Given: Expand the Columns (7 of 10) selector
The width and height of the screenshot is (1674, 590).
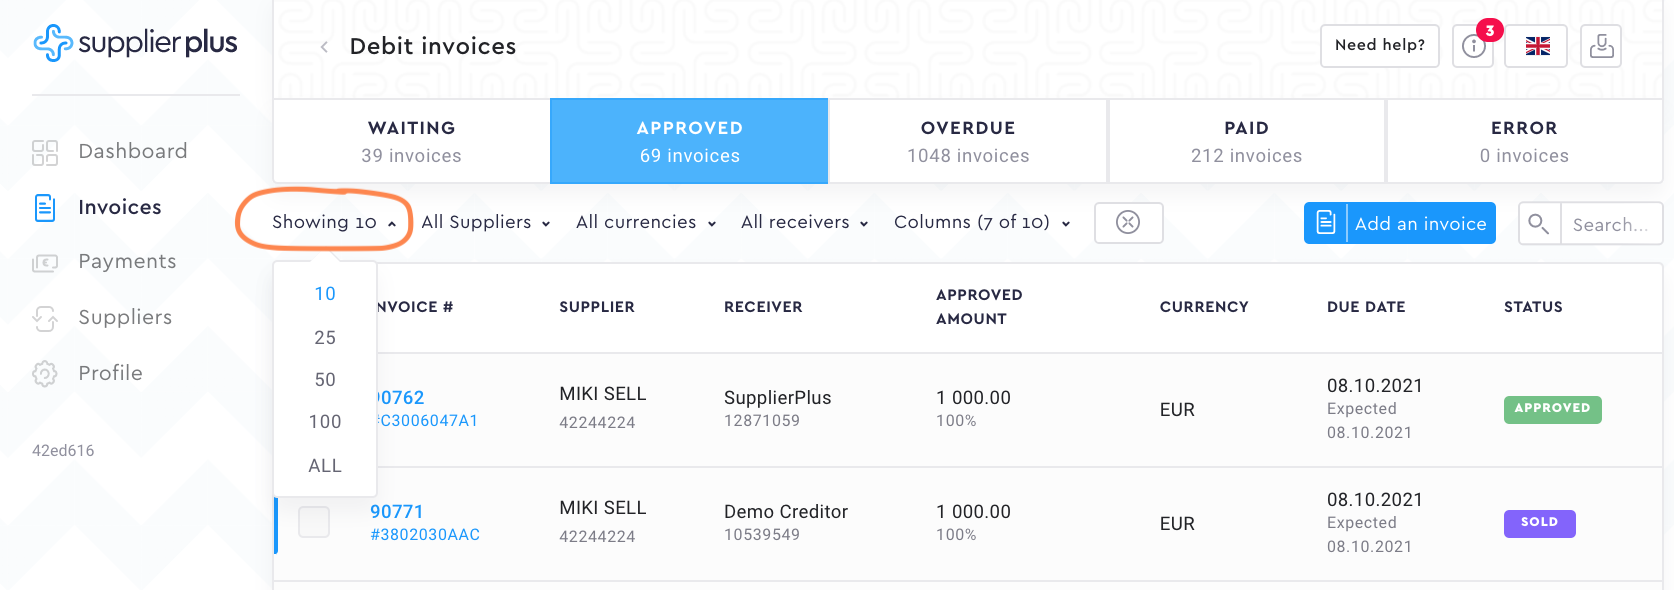Looking at the screenshot, I should point(982,223).
